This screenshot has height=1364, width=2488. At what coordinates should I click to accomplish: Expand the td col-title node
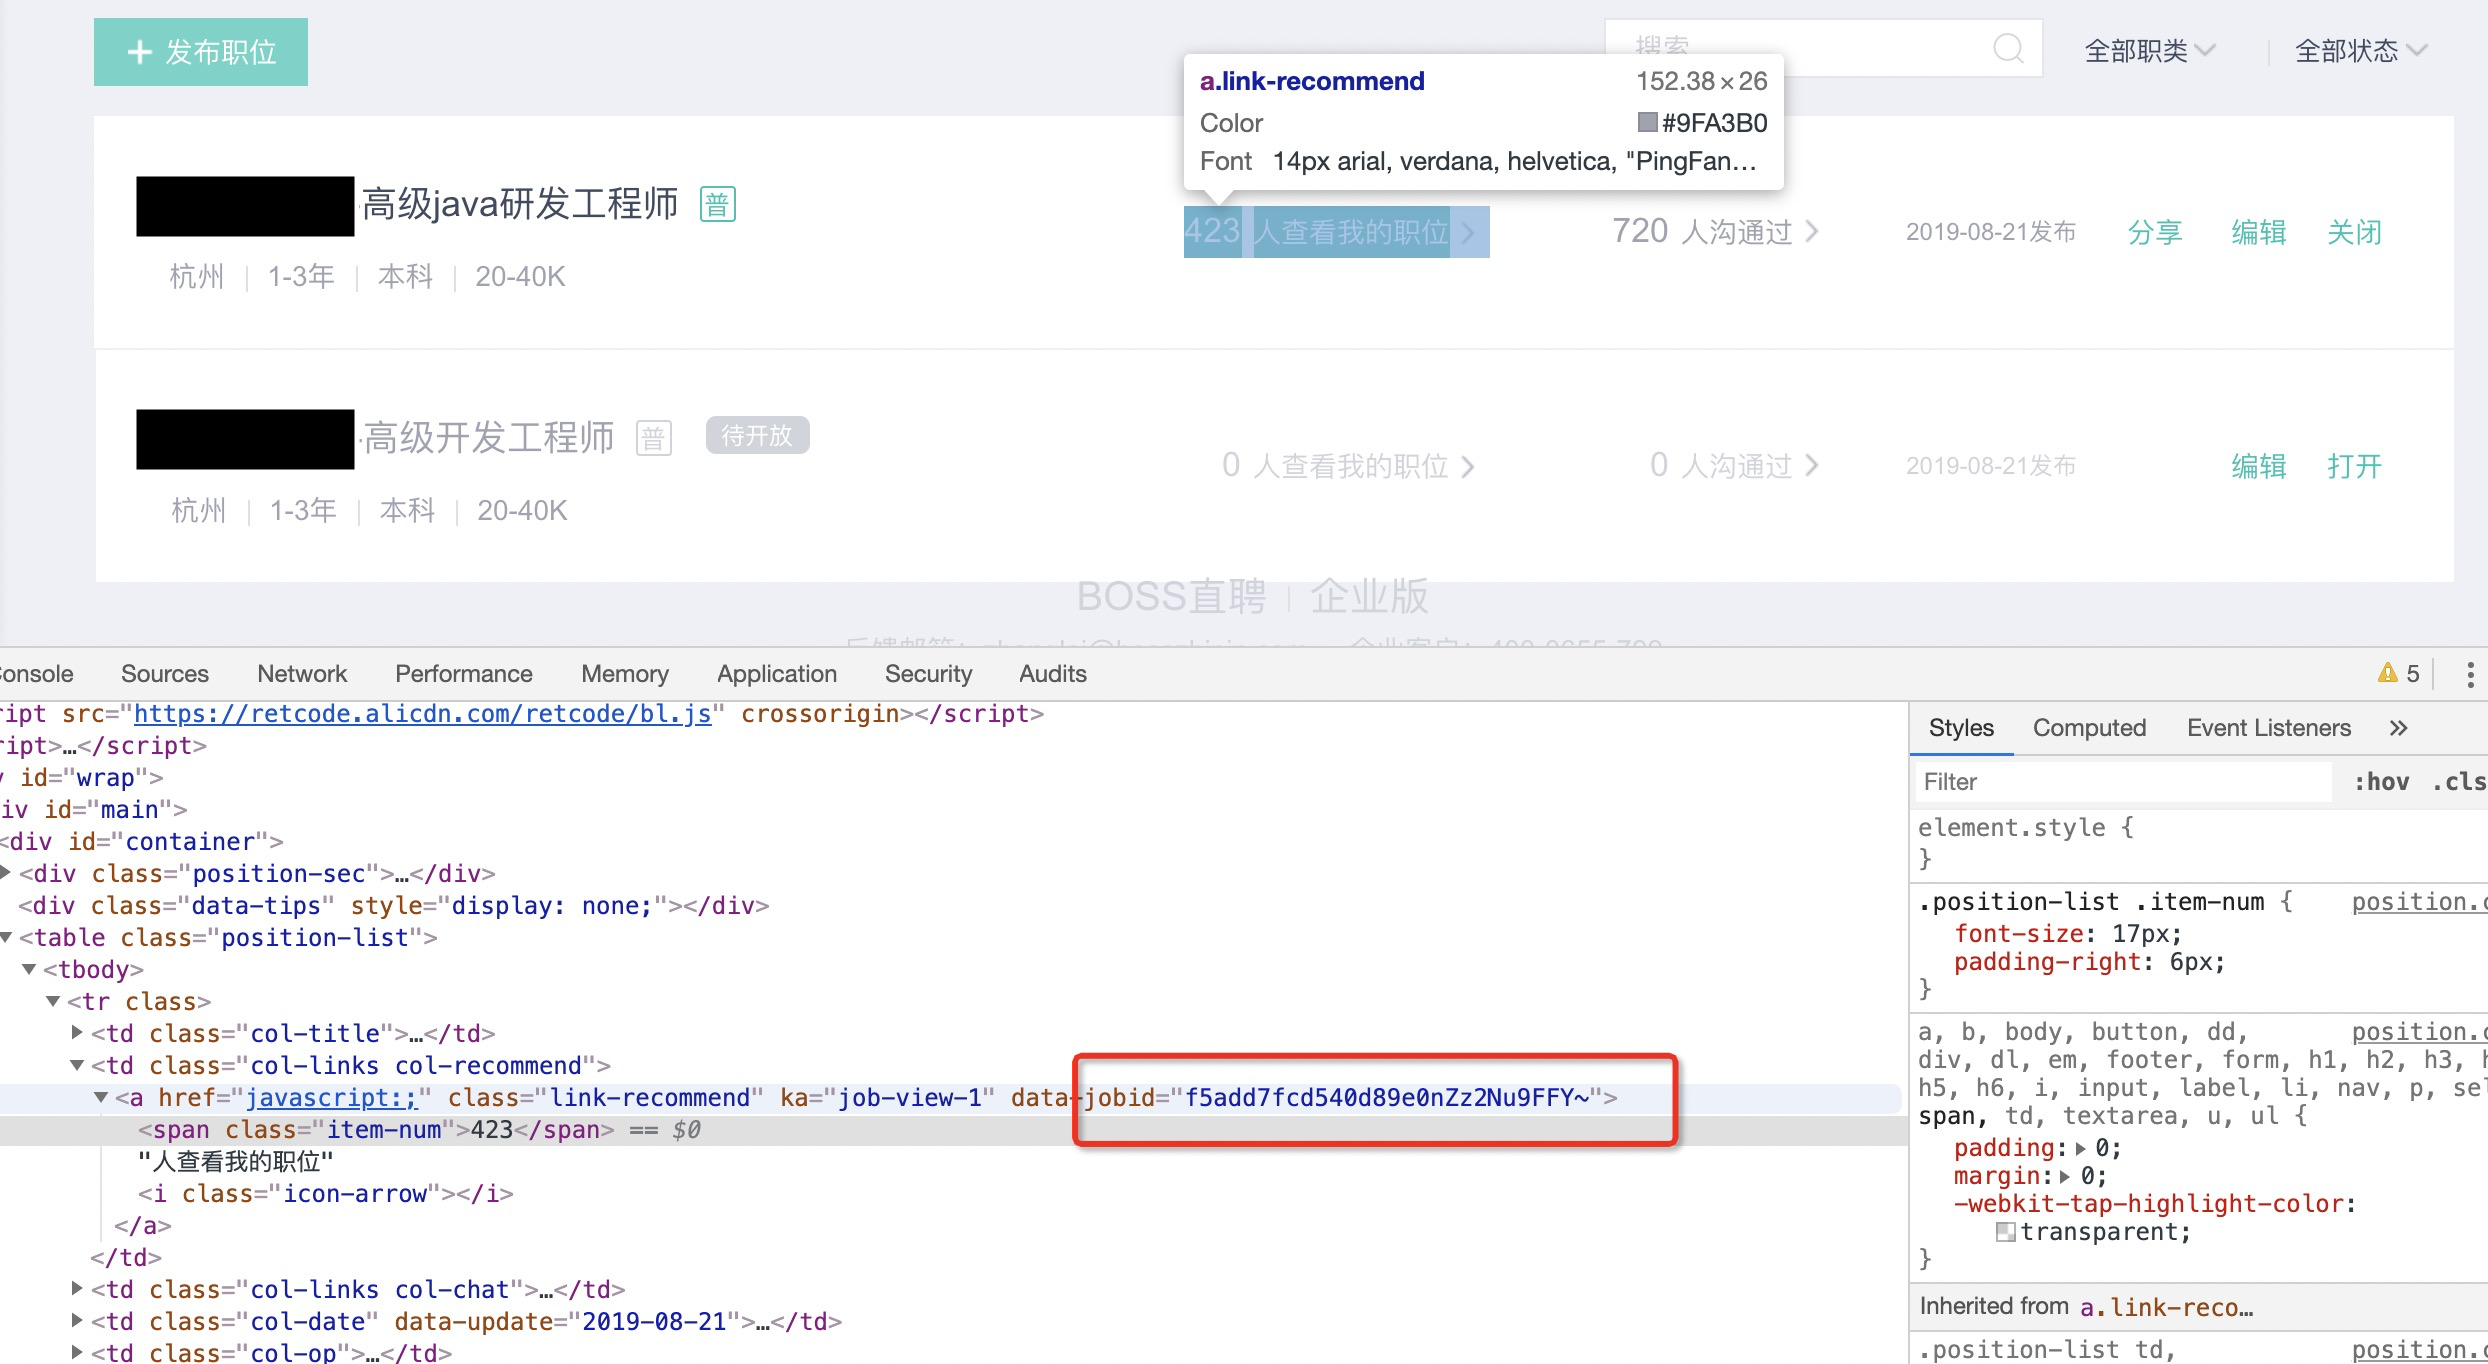point(78,1032)
